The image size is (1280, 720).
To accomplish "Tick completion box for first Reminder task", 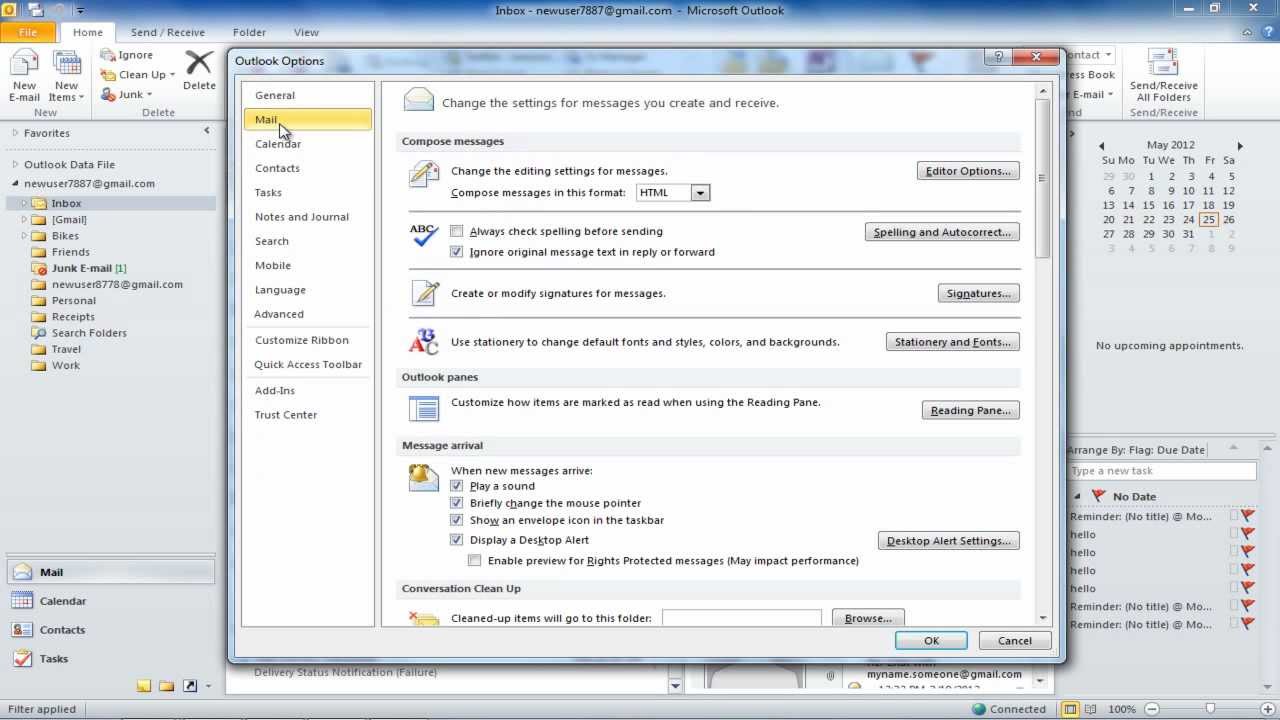I will 1233,516.
